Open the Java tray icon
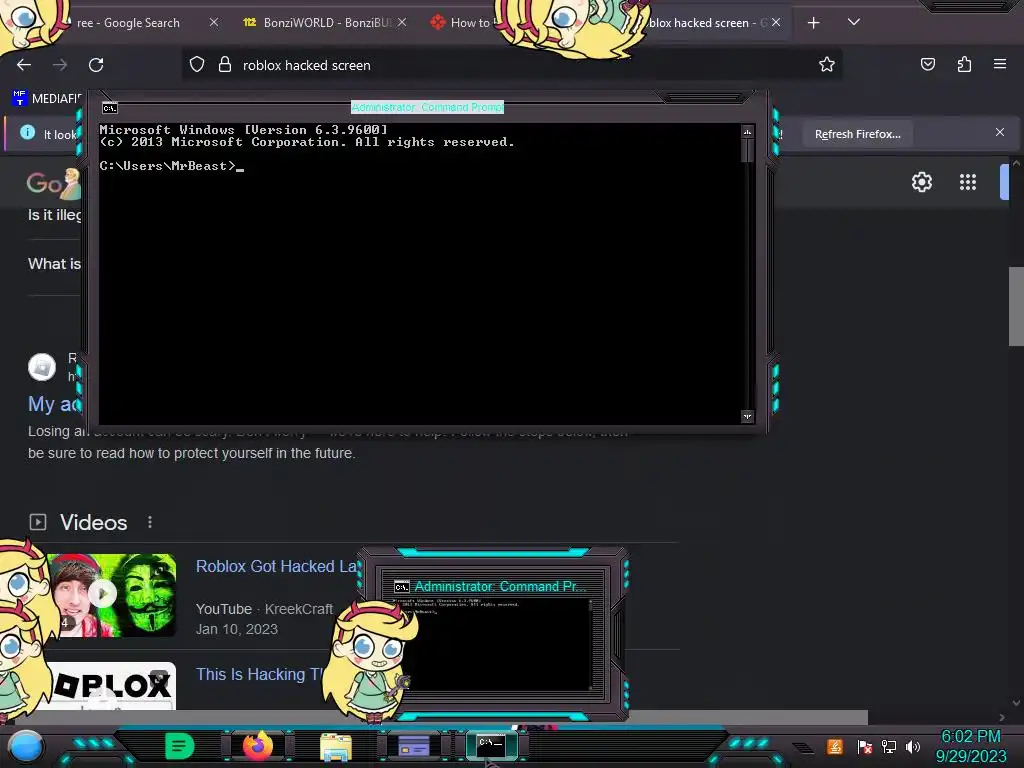The width and height of the screenshot is (1024, 768). click(835, 746)
